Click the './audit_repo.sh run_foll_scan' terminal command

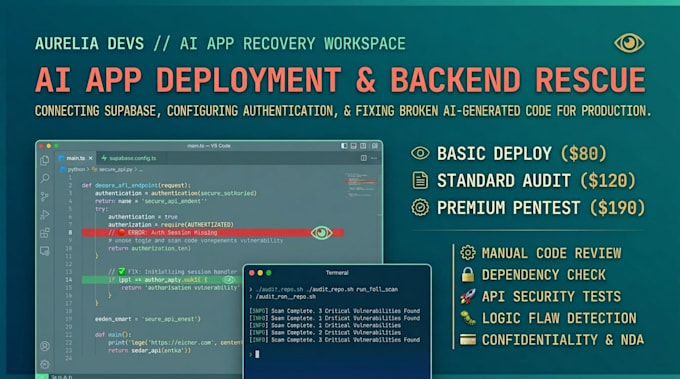[x=353, y=289]
